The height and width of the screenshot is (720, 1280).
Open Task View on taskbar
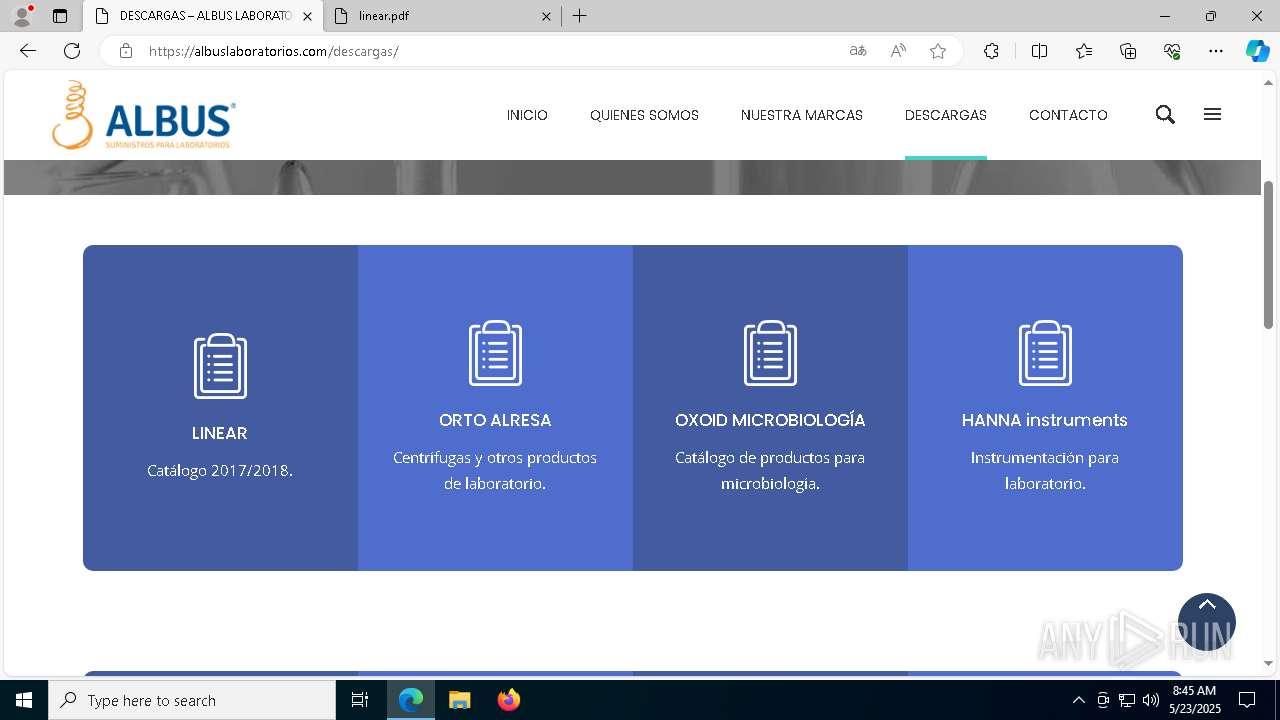click(360, 700)
